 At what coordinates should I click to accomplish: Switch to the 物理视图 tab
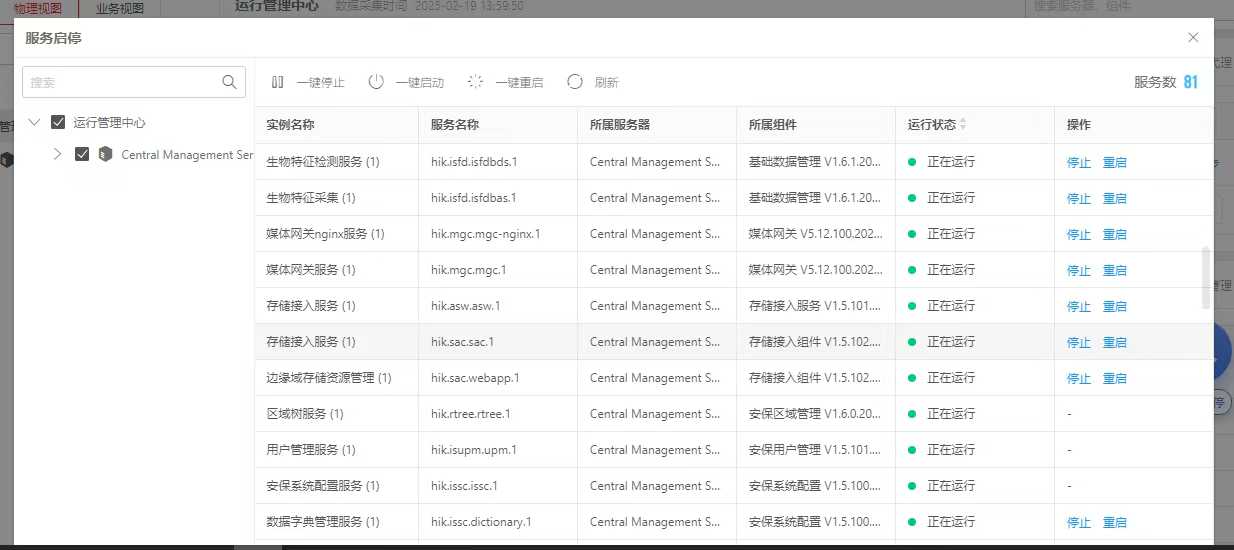[x=38, y=8]
